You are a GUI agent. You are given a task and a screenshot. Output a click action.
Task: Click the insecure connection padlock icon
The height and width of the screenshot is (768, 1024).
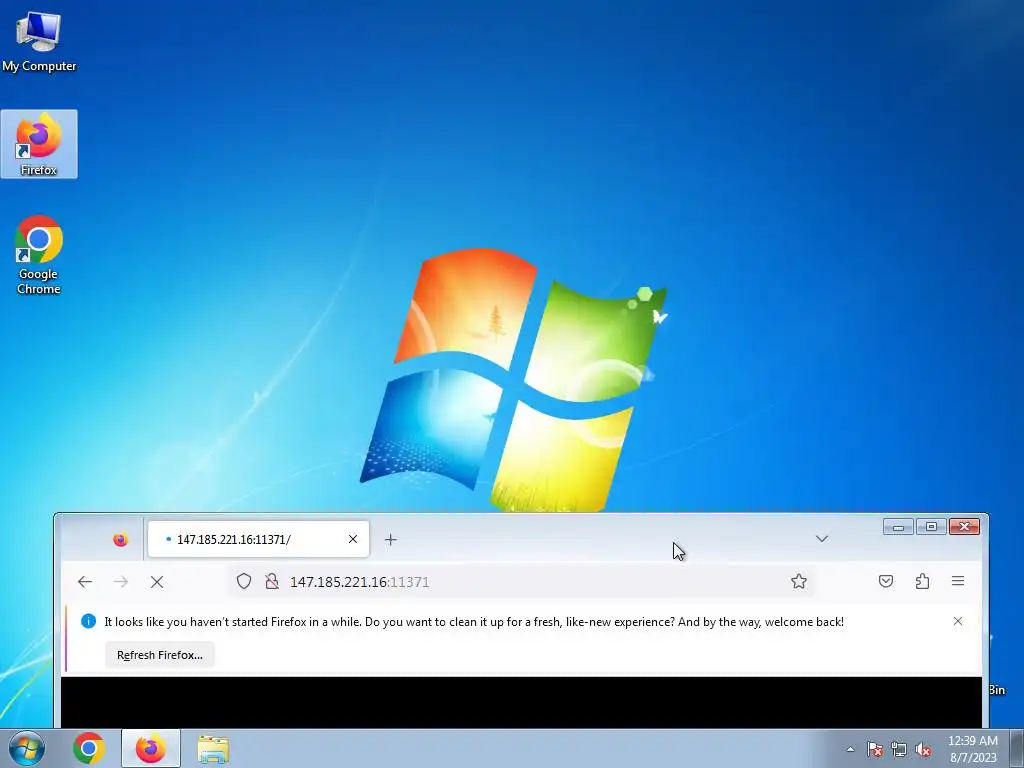coord(272,581)
